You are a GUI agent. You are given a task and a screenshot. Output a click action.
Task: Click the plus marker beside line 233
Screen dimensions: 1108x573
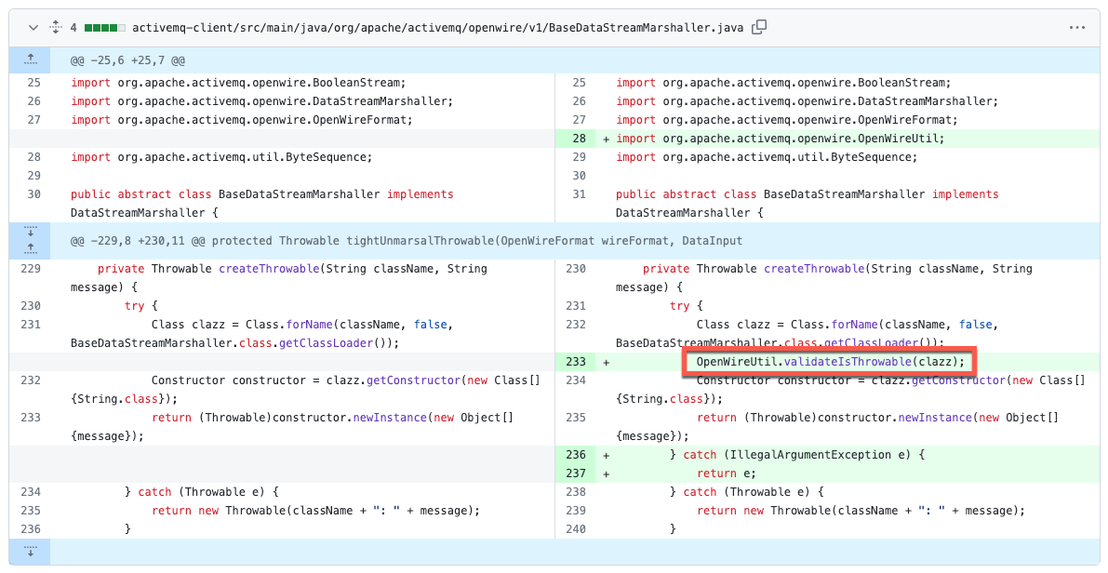pyautogui.click(x=606, y=362)
